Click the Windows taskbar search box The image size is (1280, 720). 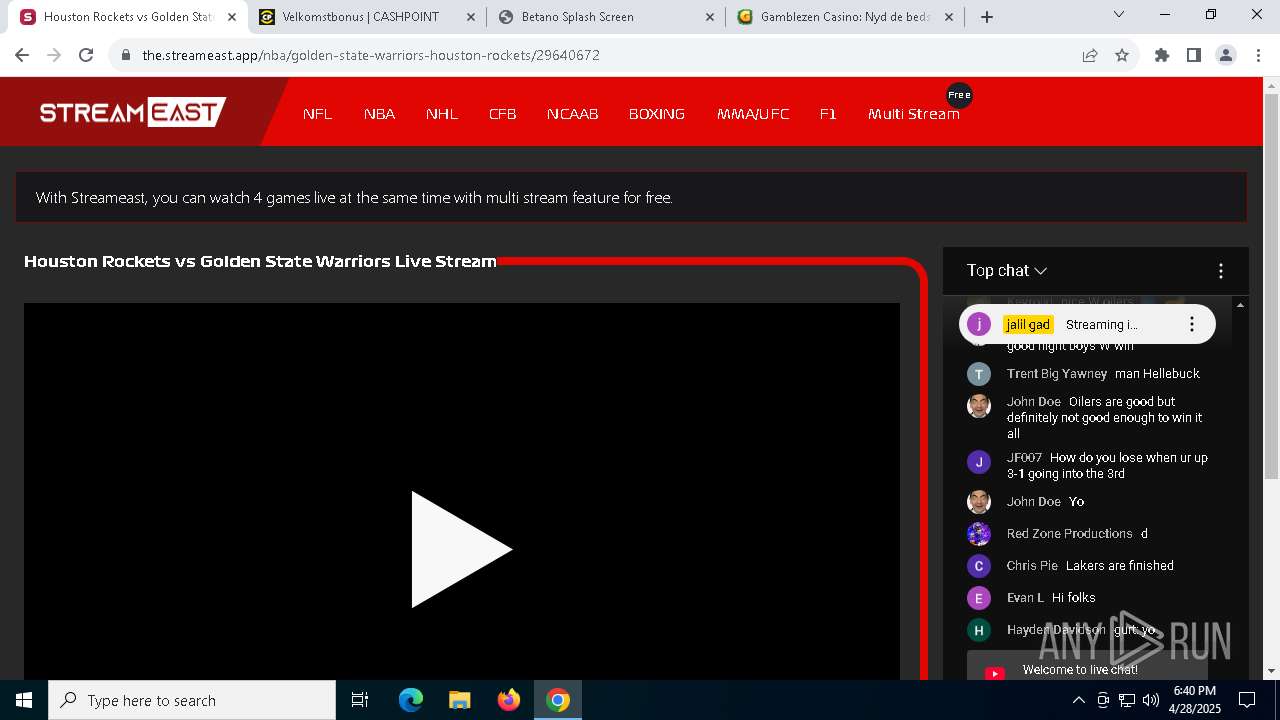pyautogui.click(x=192, y=700)
